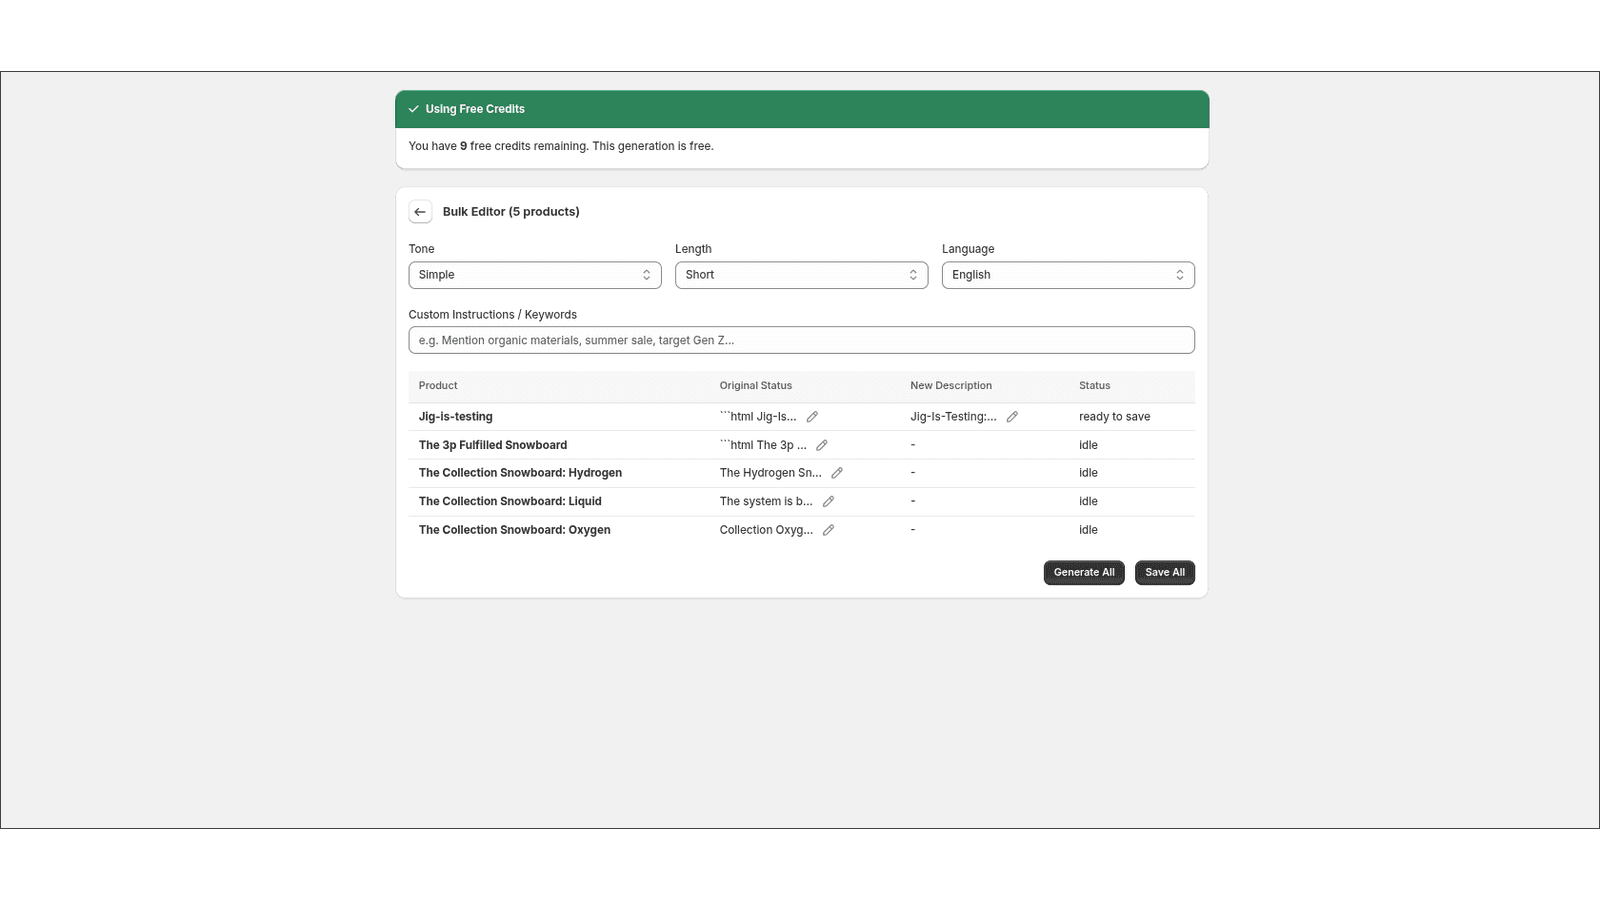
Task: Click the checkmark icon on Using Free Credits banner
Action: pos(414,109)
